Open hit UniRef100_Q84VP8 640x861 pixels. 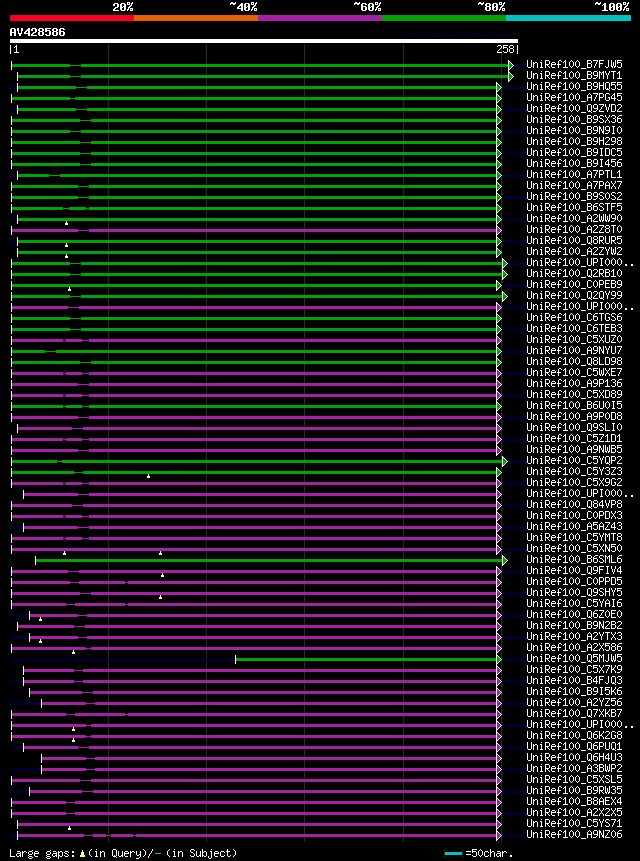click(574, 504)
